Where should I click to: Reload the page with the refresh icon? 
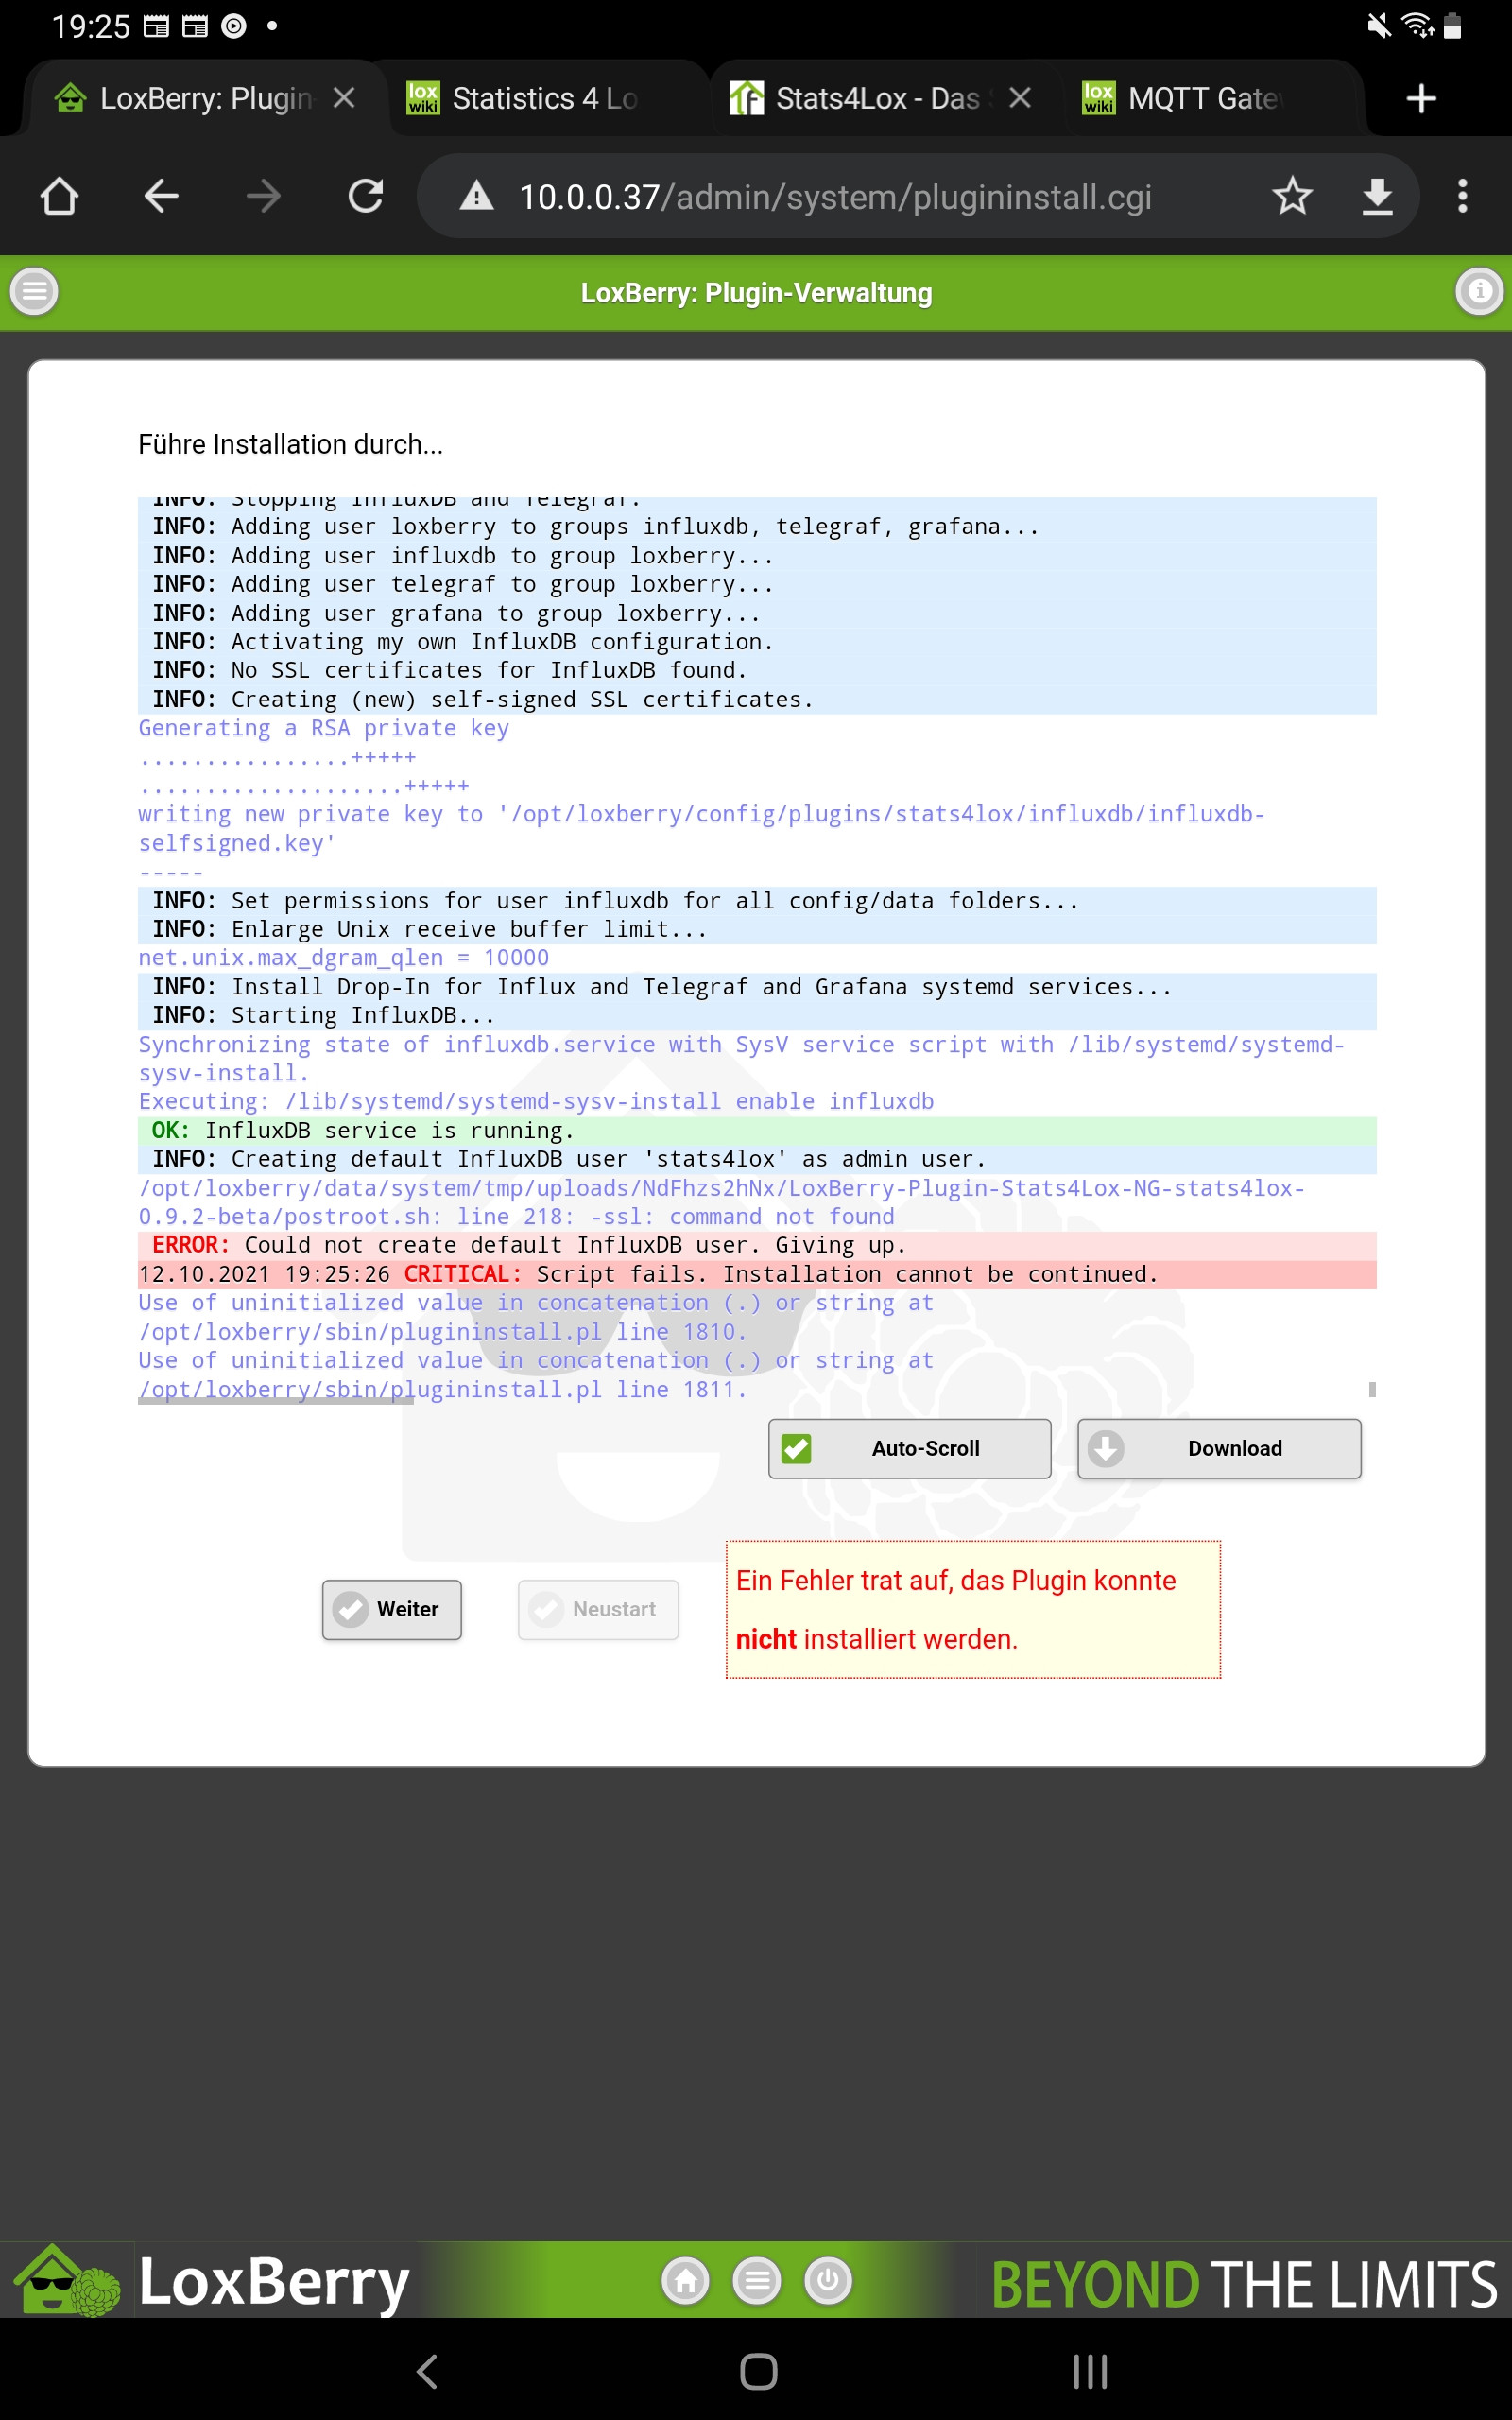click(x=366, y=196)
